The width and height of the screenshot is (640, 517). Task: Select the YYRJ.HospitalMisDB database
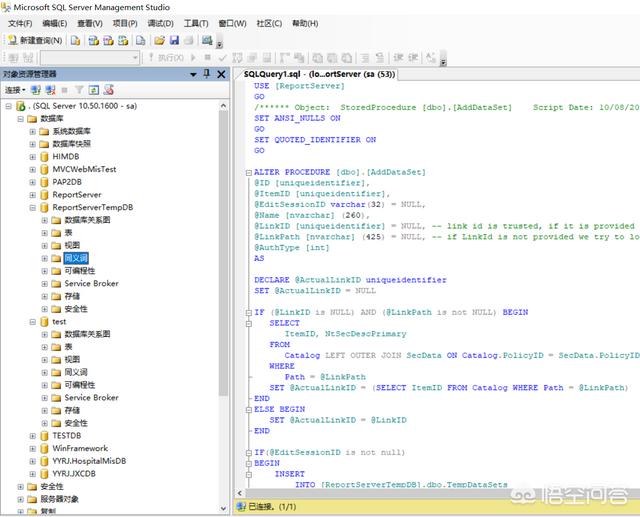[89, 461]
